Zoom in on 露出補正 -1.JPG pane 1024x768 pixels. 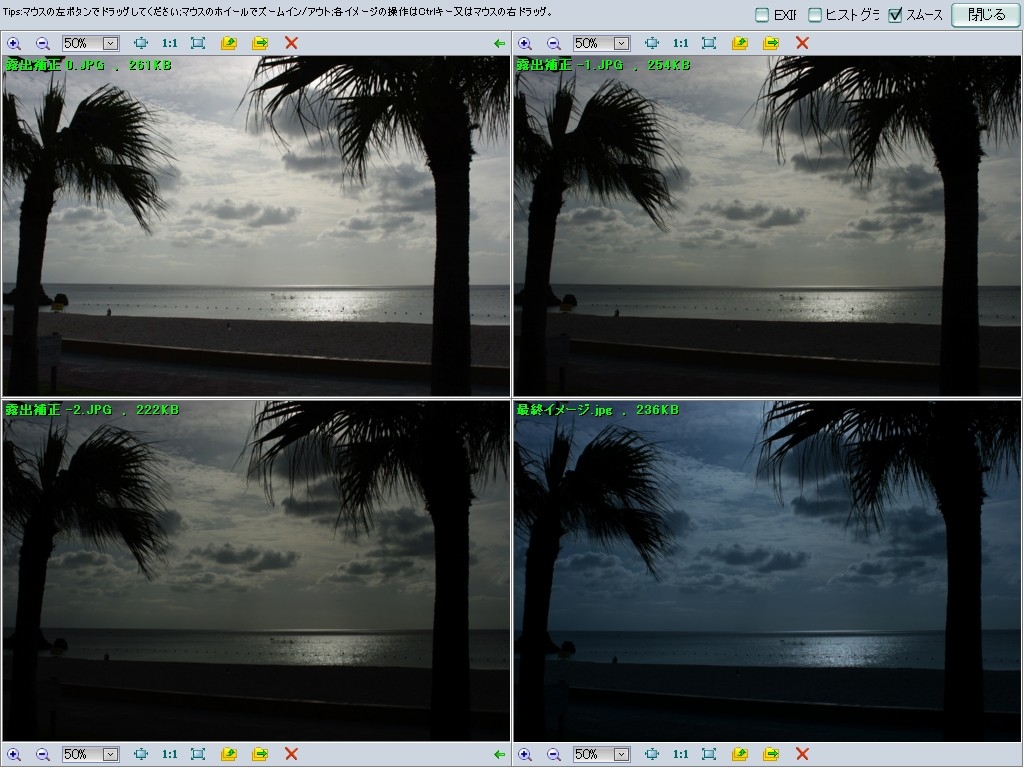[x=524, y=43]
